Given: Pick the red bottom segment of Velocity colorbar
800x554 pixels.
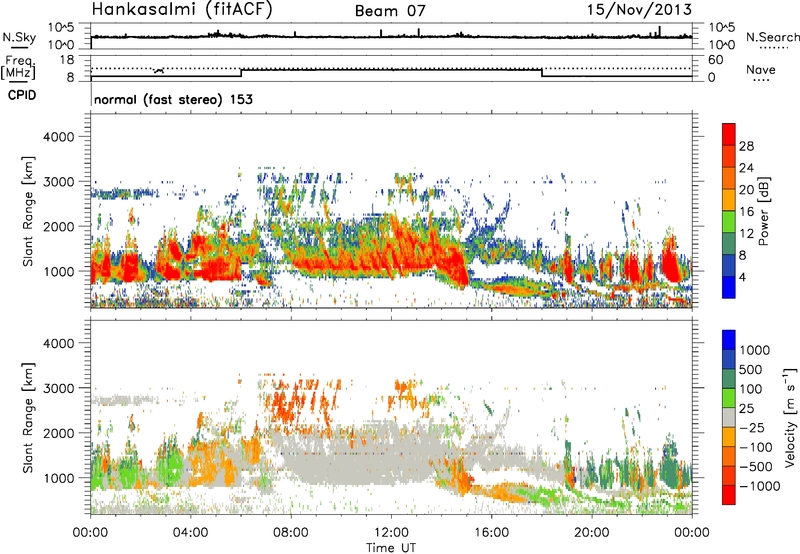Looking at the screenshot, I should [729, 495].
